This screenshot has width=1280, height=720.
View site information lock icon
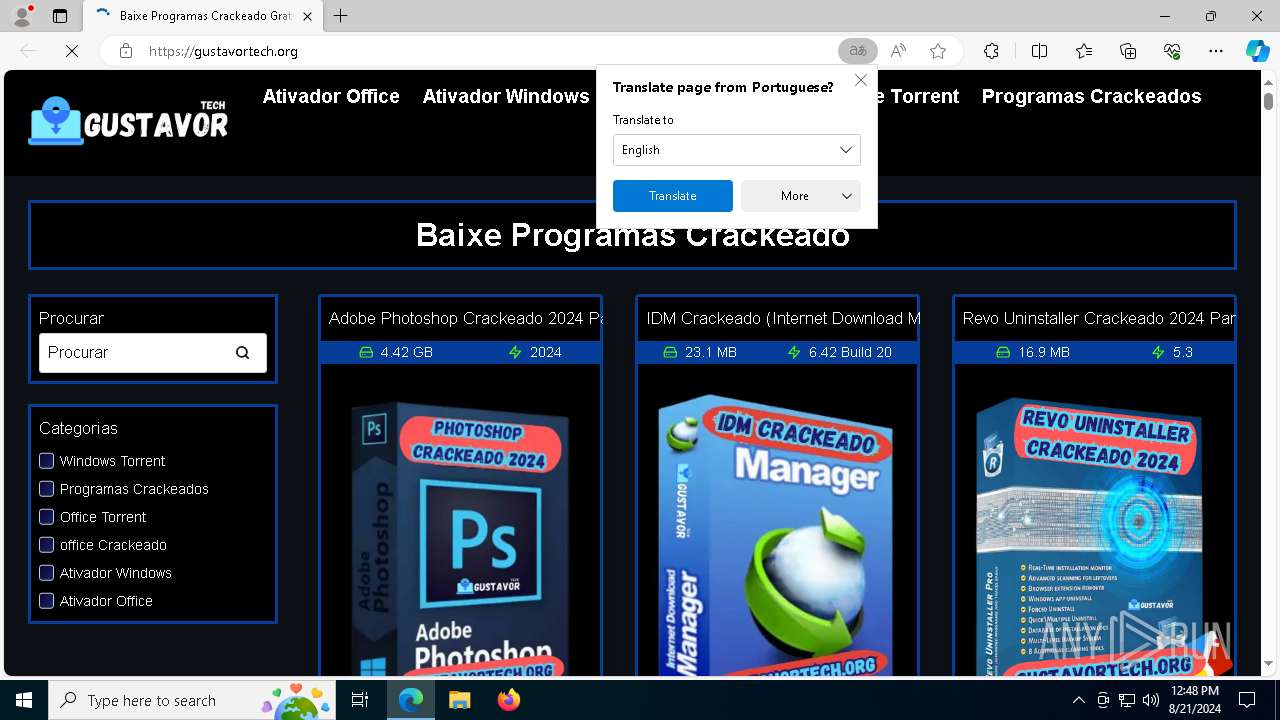[126, 51]
